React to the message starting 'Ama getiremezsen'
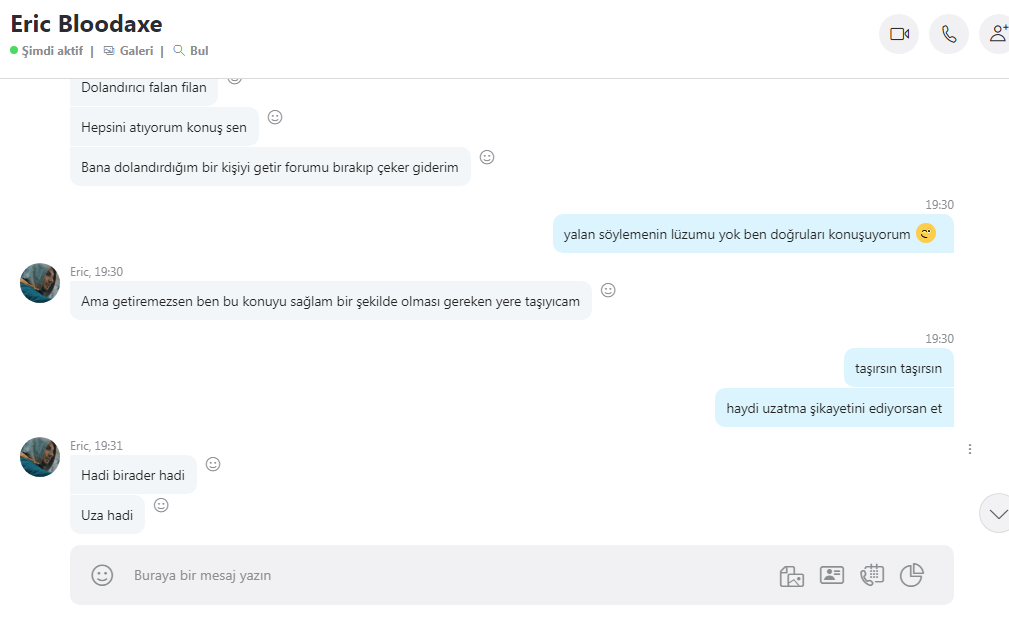The width and height of the screenshot is (1009, 620). click(x=608, y=290)
